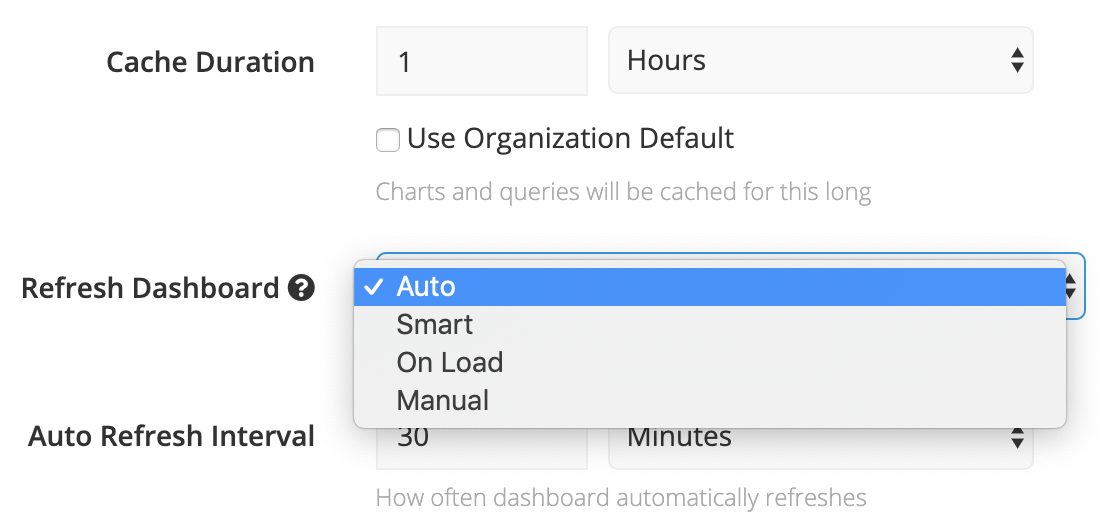The image size is (1111, 530).
Task: Click the Refresh Dashboard select arrow
Action: tap(1071, 287)
